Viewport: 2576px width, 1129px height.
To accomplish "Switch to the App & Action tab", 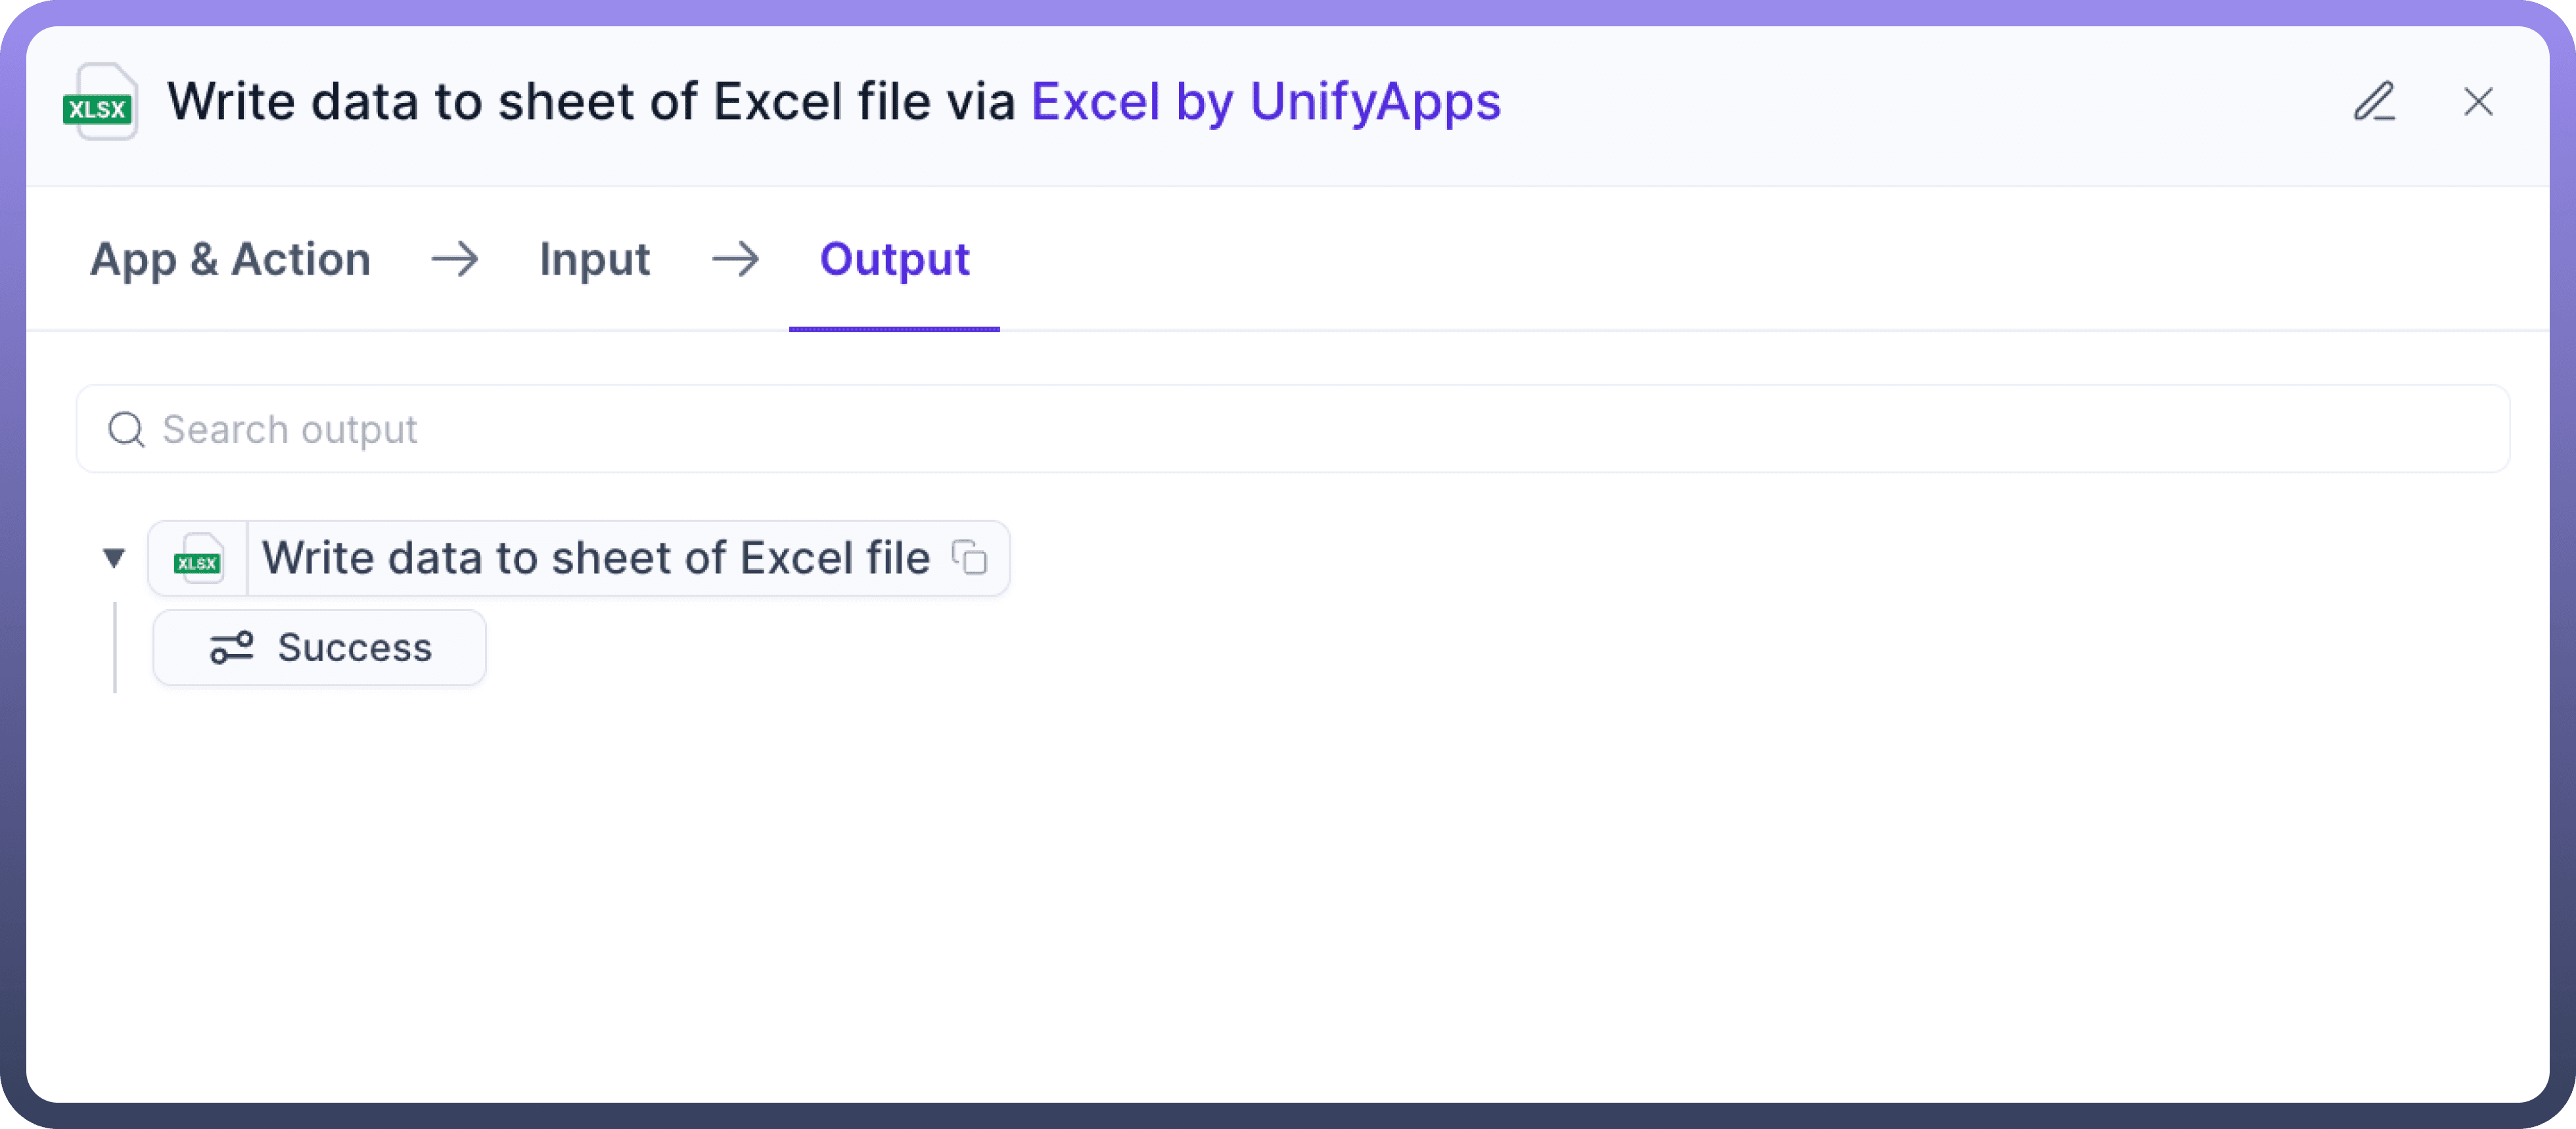I will click(x=230, y=260).
